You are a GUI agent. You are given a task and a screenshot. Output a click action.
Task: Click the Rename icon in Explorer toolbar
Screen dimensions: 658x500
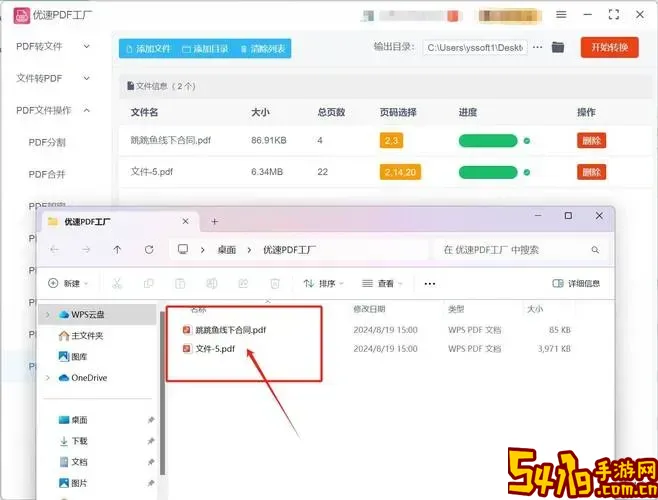(x=212, y=284)
